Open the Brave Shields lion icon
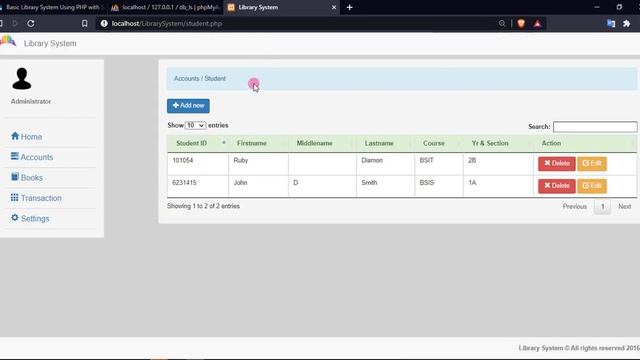640x360 pixels. pos(521,24)
